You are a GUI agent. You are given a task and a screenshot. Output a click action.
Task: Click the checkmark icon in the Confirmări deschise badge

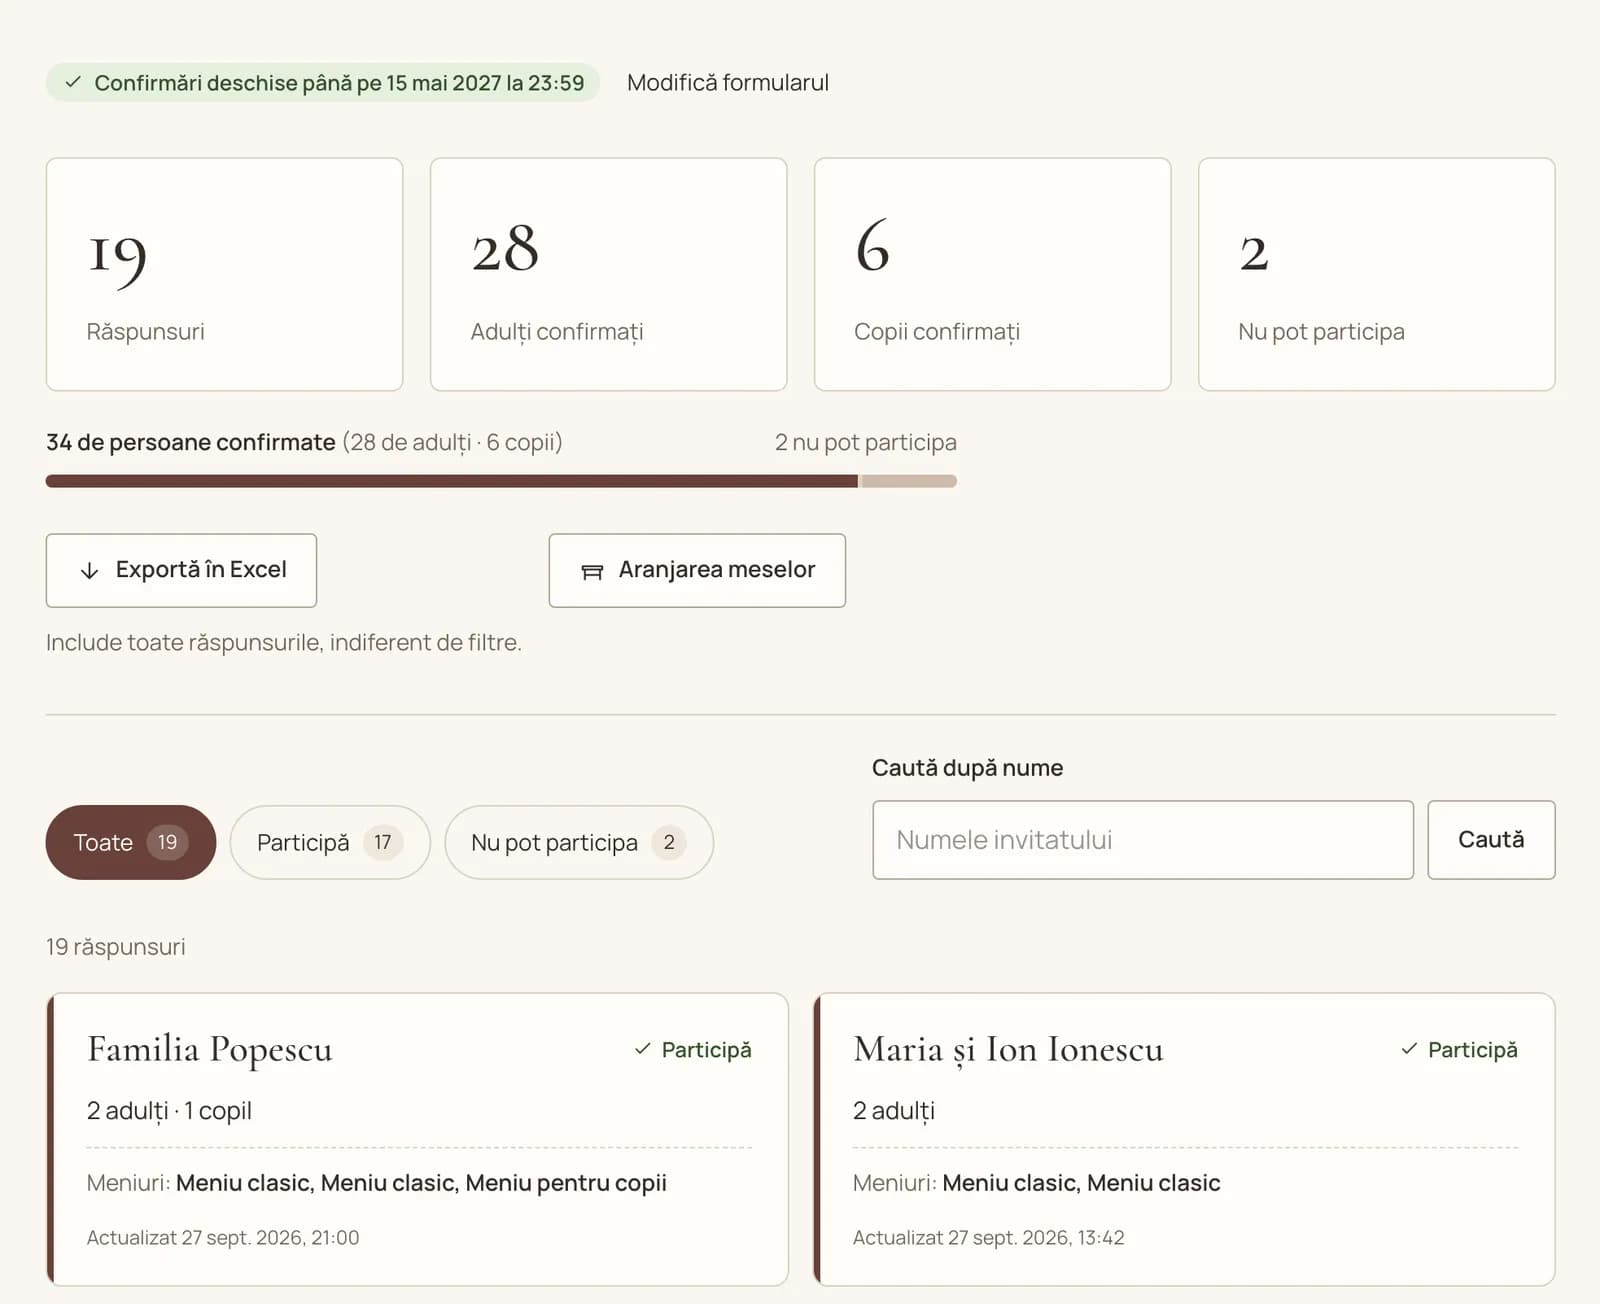coord(73,83)
